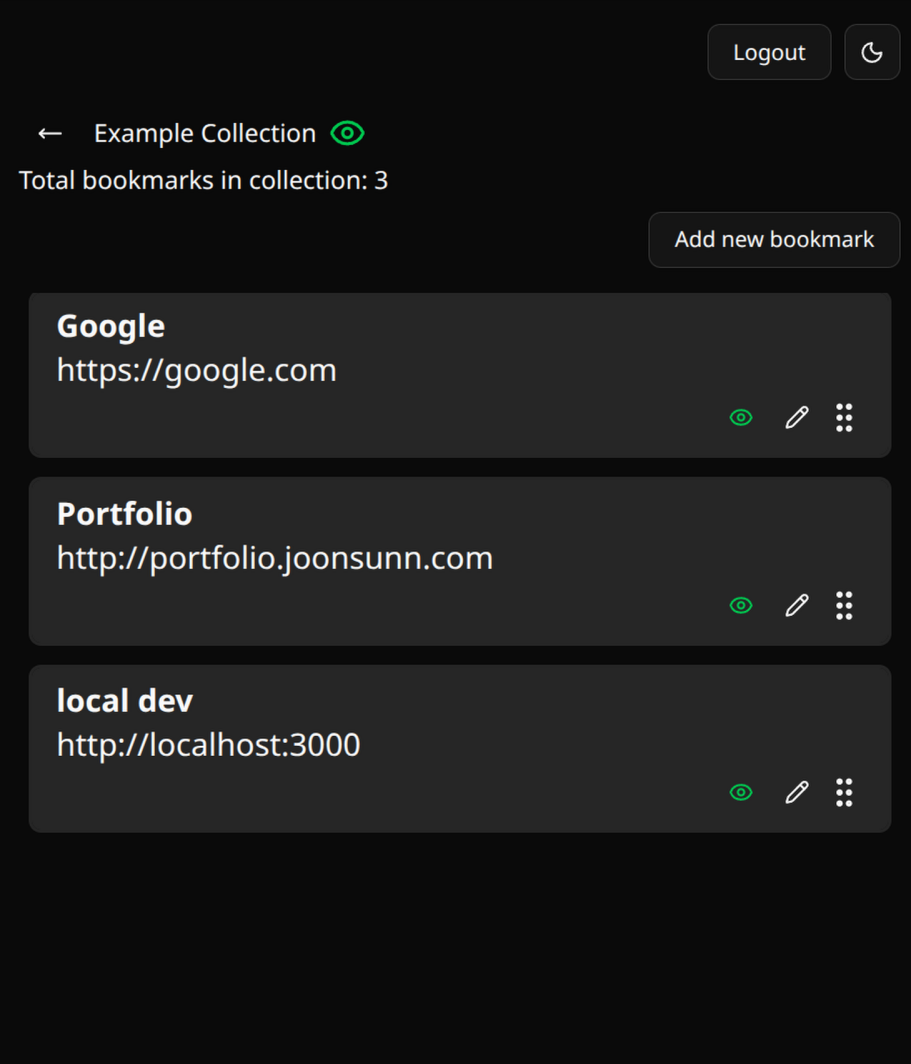Click the back arrow to return to collections

pos(48,133)
